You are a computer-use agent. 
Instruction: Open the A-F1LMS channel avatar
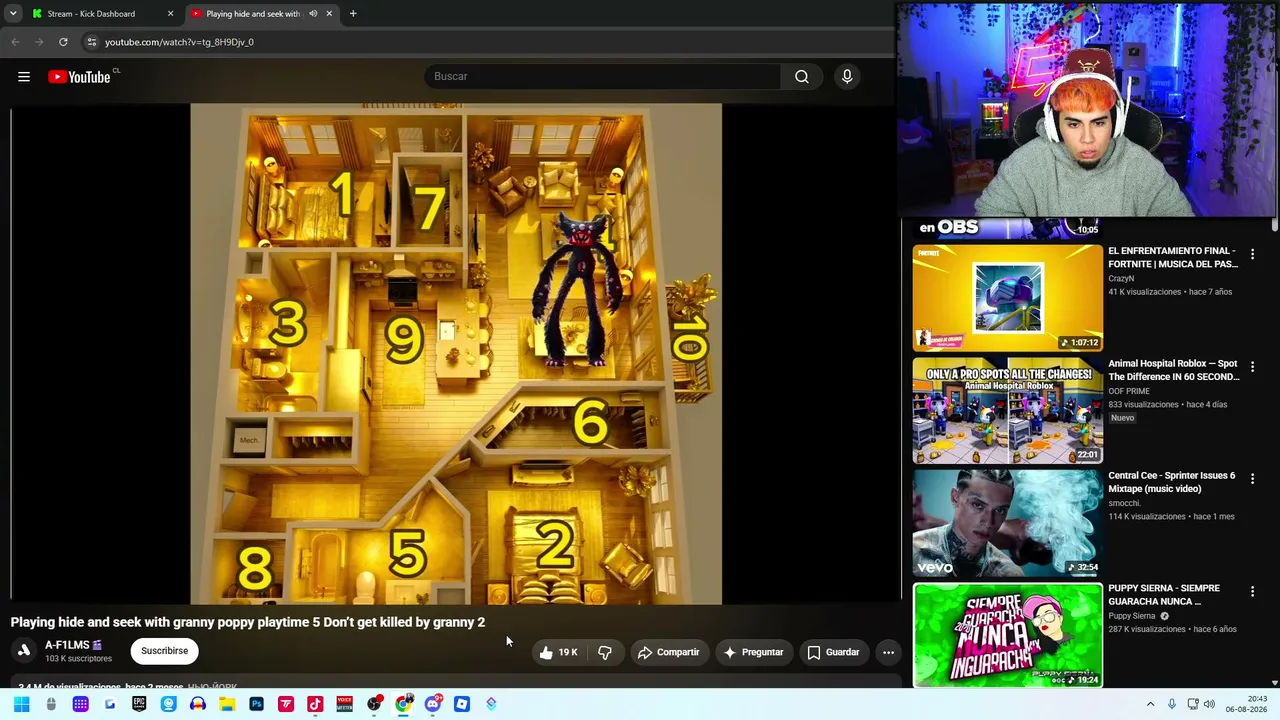click(x=24, y=651)
